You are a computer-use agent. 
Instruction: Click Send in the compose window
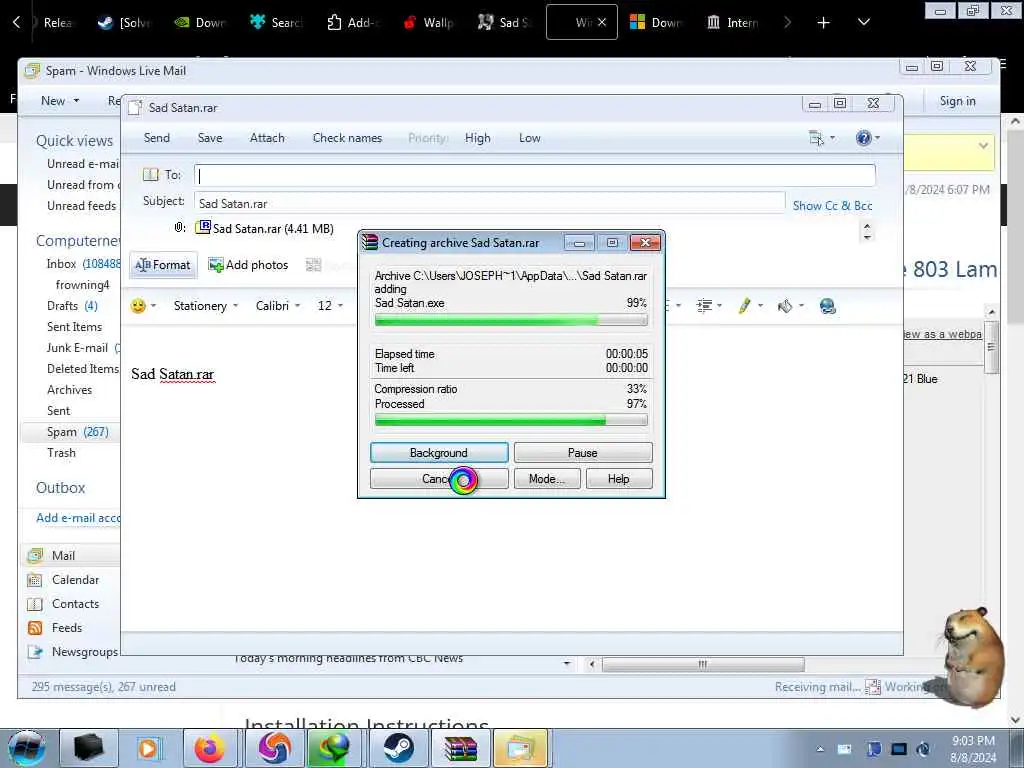point(157,138)
